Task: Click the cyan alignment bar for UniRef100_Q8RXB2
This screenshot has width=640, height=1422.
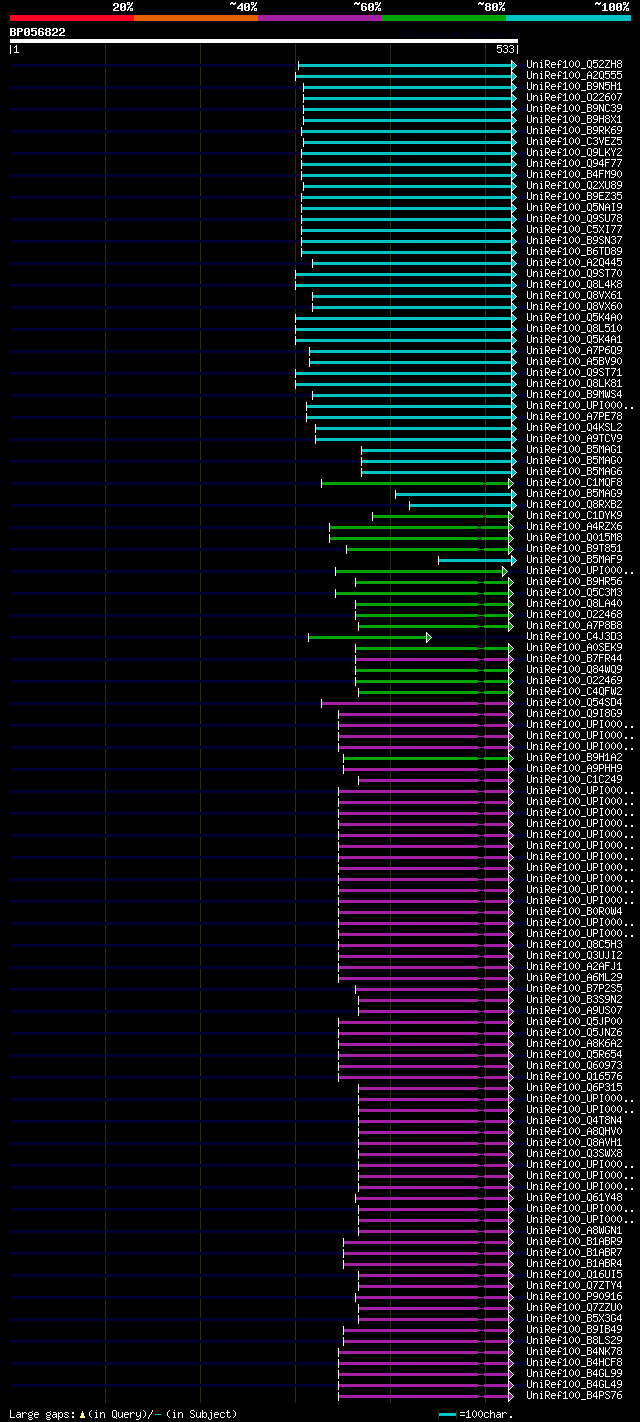Action: pos(463,505)
